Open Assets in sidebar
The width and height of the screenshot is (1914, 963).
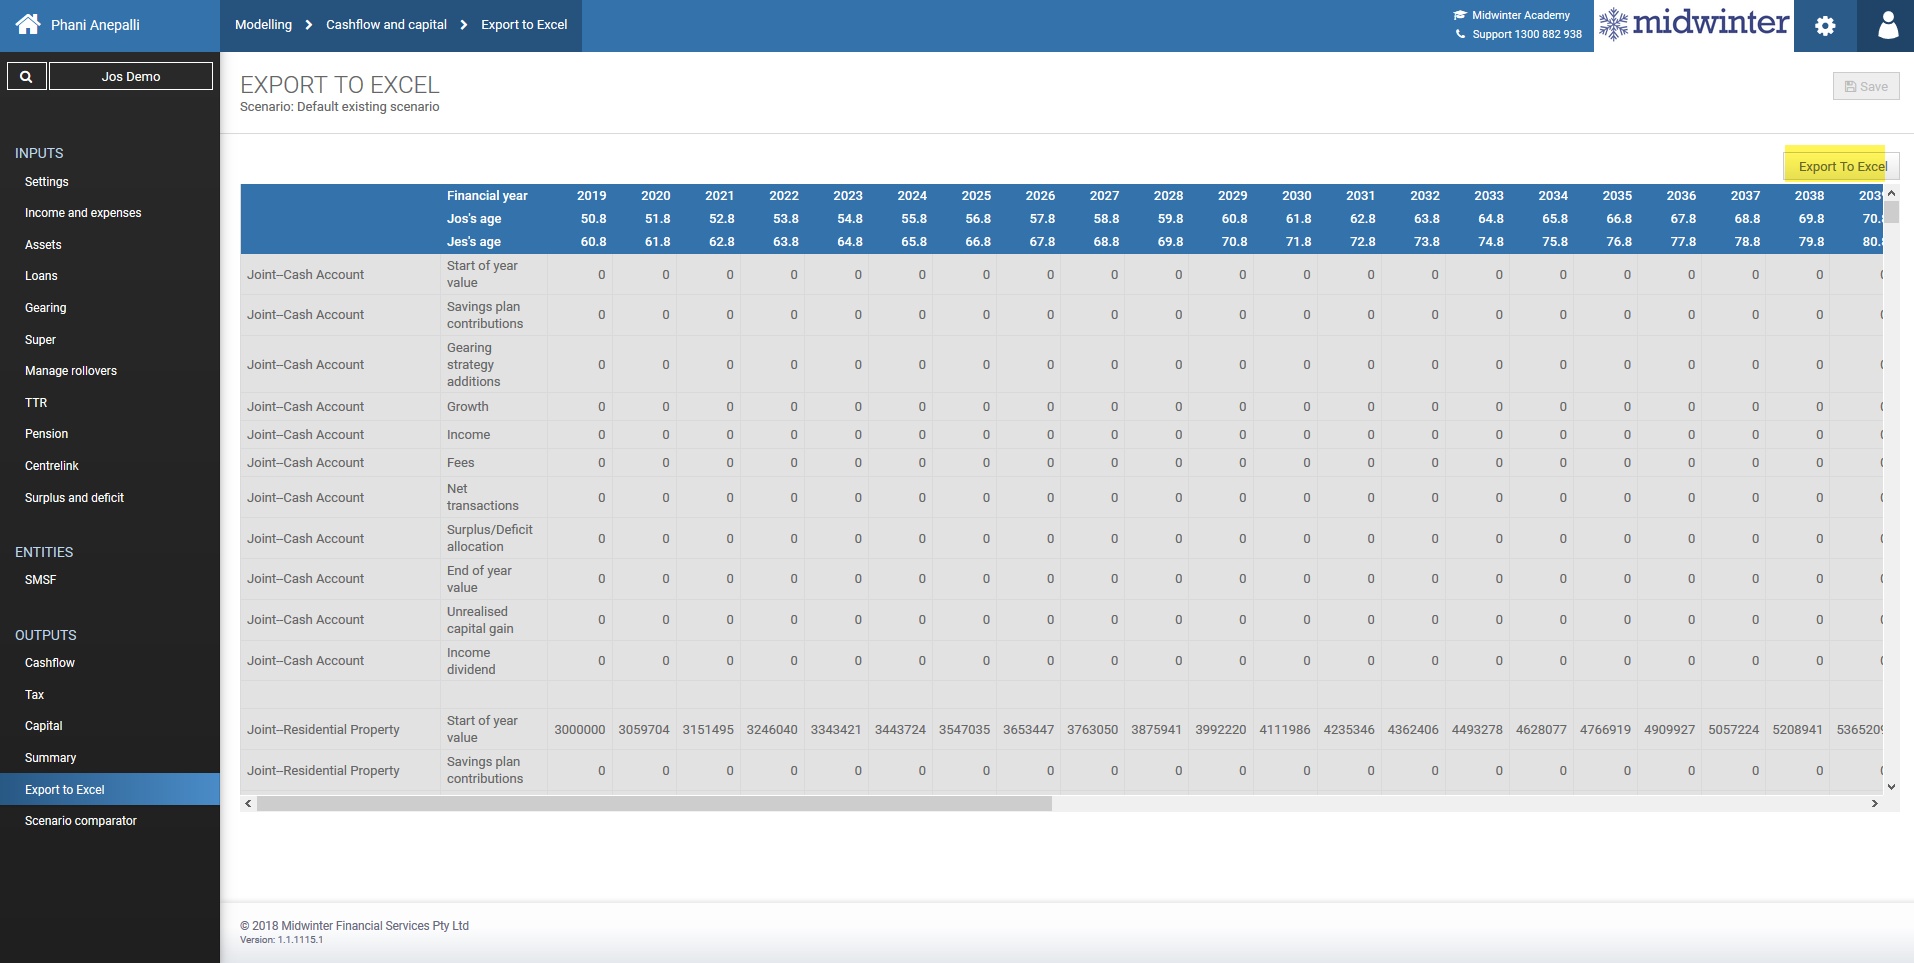(43, 245)
